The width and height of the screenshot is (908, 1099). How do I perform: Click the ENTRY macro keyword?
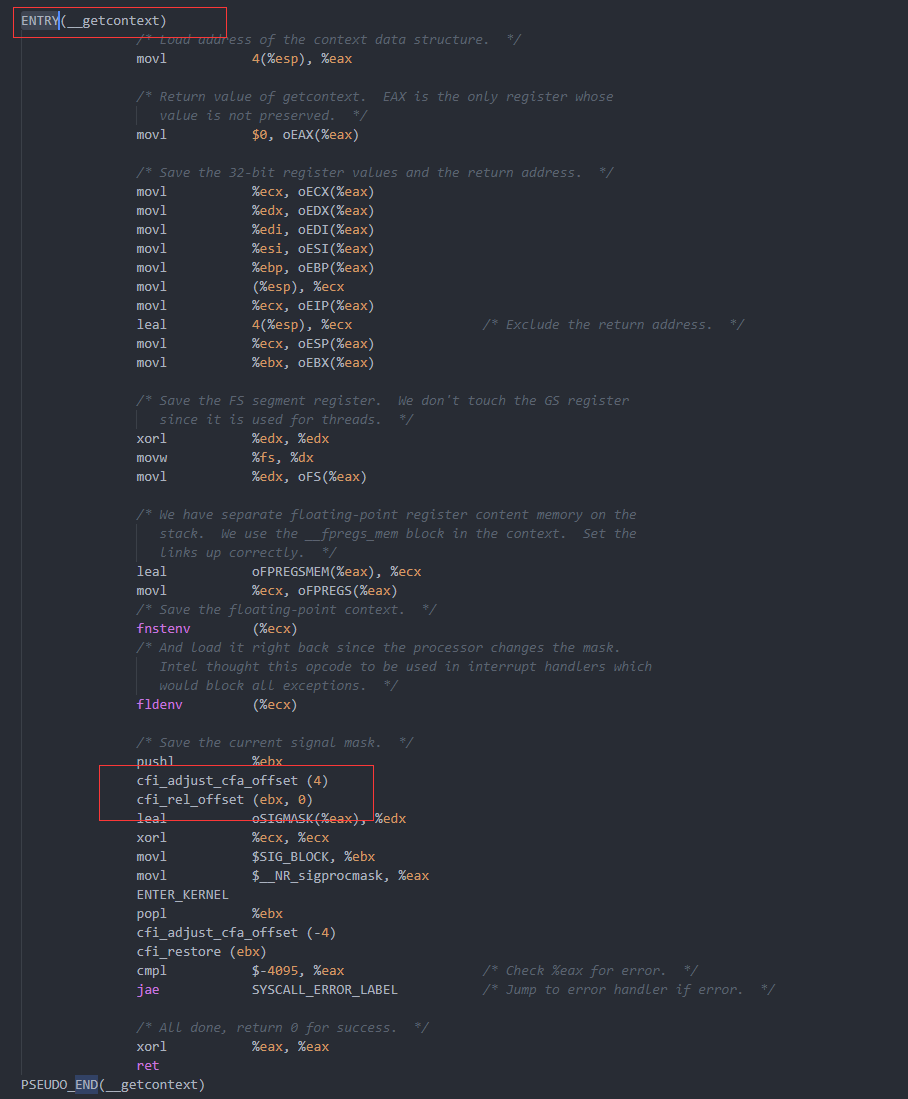click(40, 21)
